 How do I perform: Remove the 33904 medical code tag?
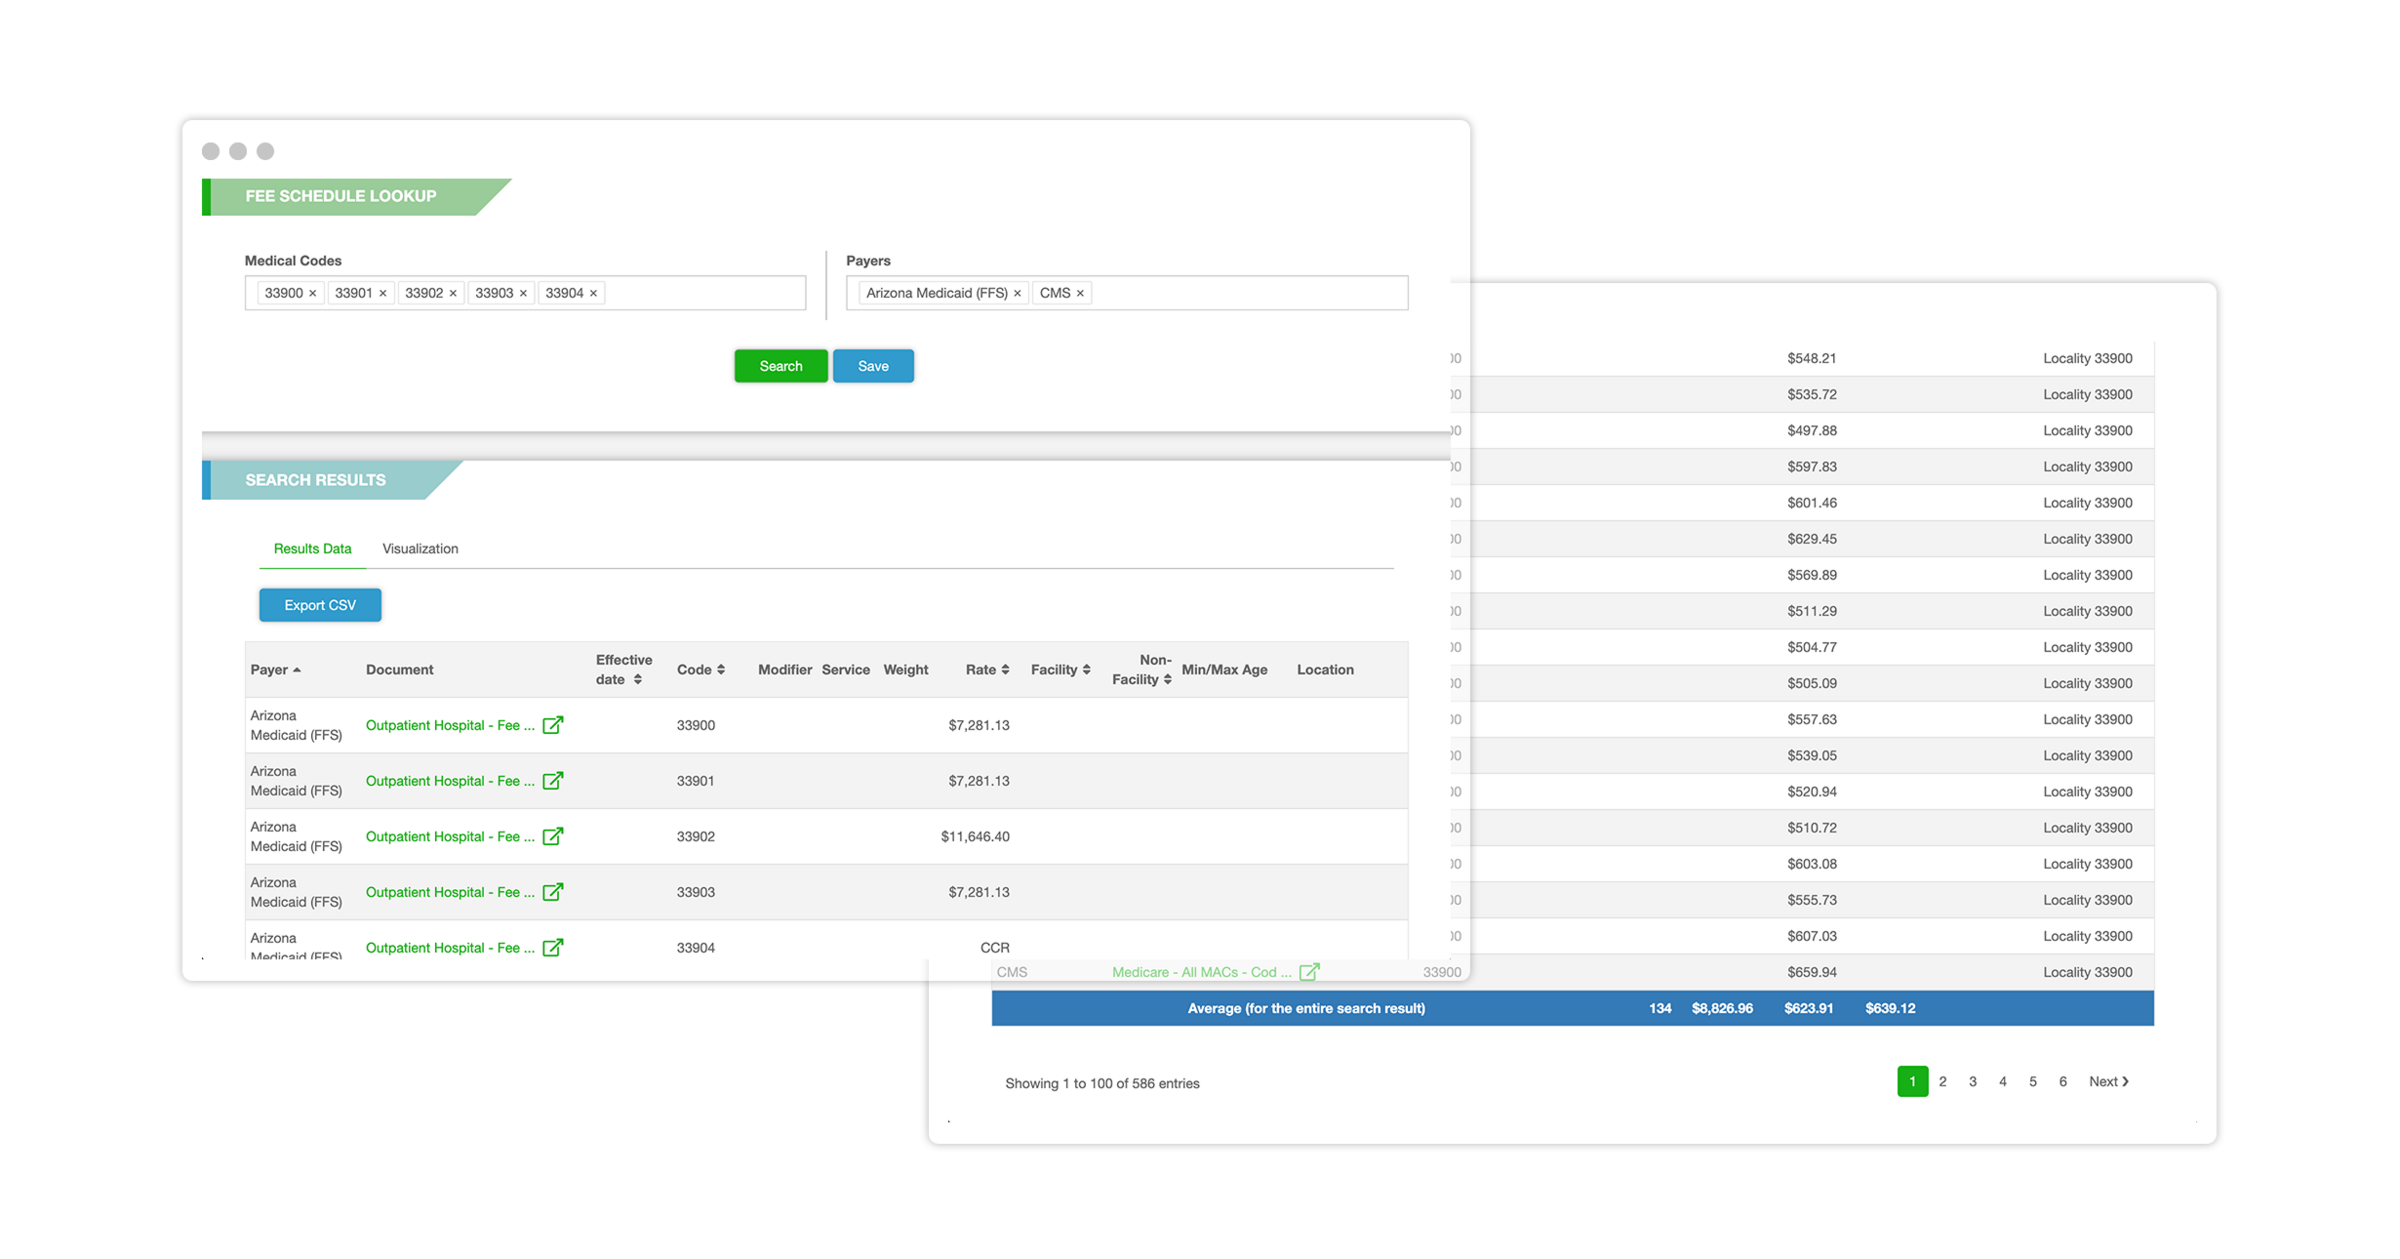(592, 292)
